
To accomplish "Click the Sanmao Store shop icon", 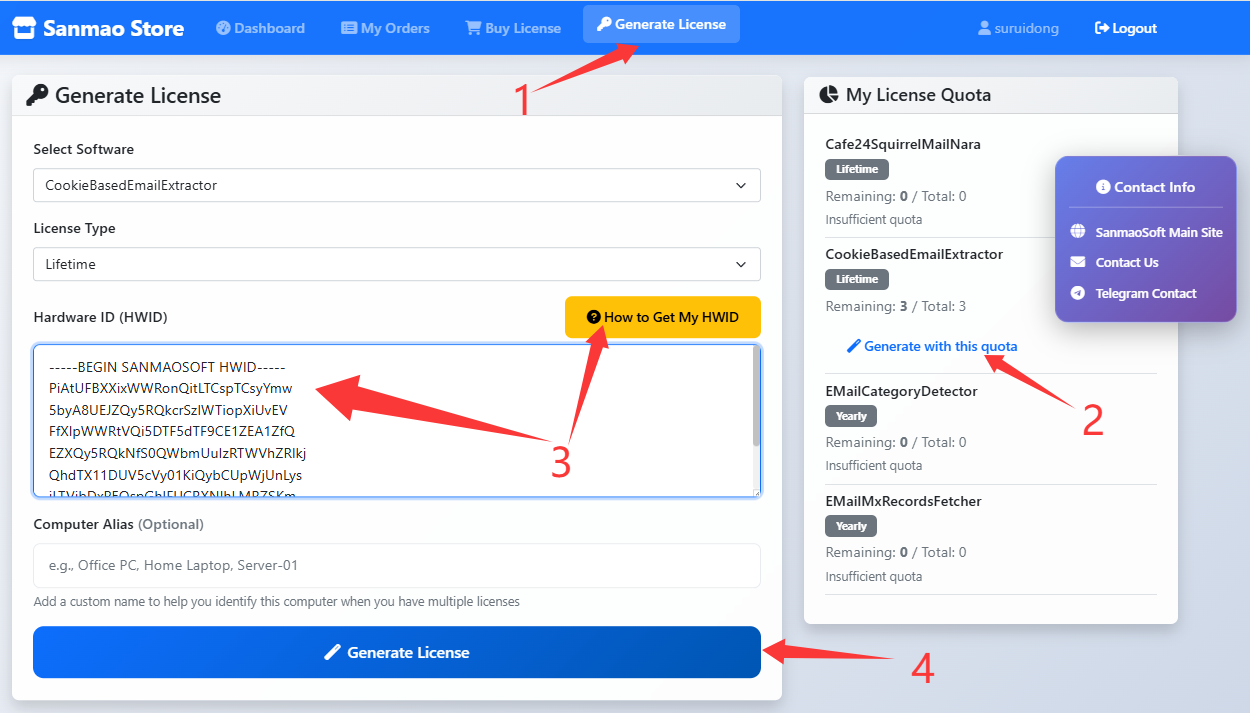I will 24,28.
